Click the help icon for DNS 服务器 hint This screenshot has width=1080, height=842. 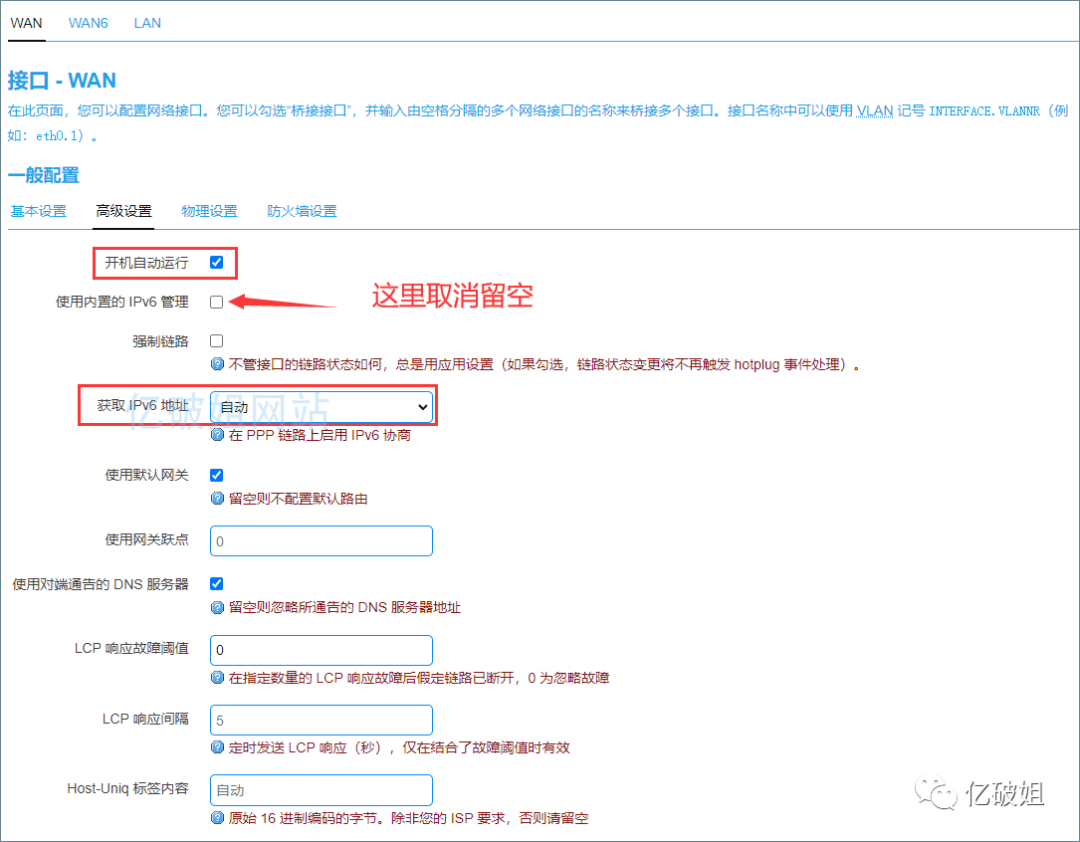point(217,606)
